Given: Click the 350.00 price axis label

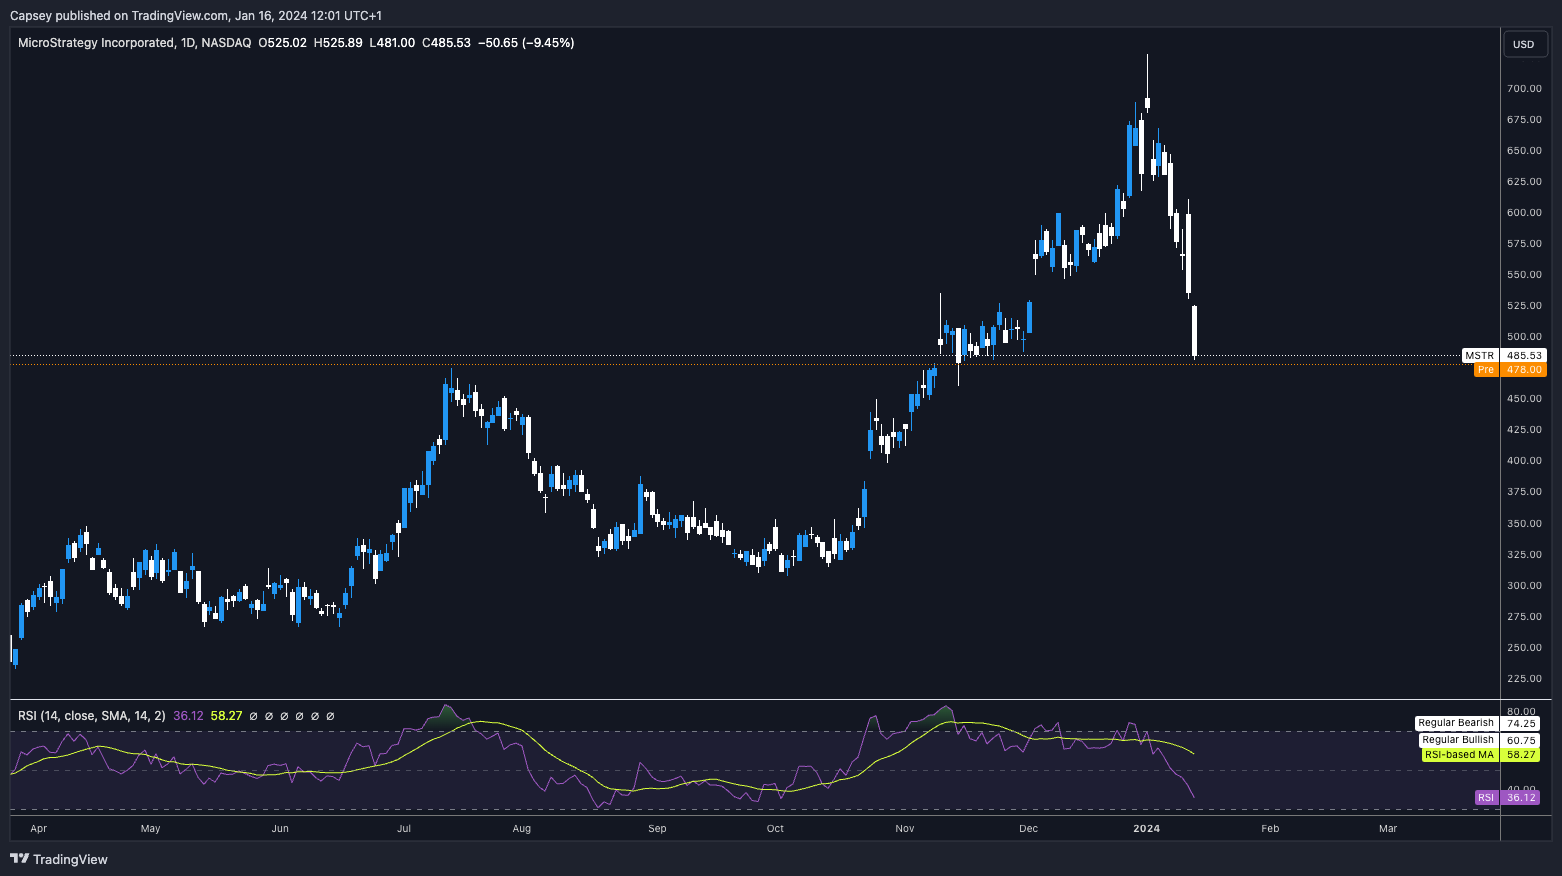Looking at the screenshot, I should tap(1524, 523).
